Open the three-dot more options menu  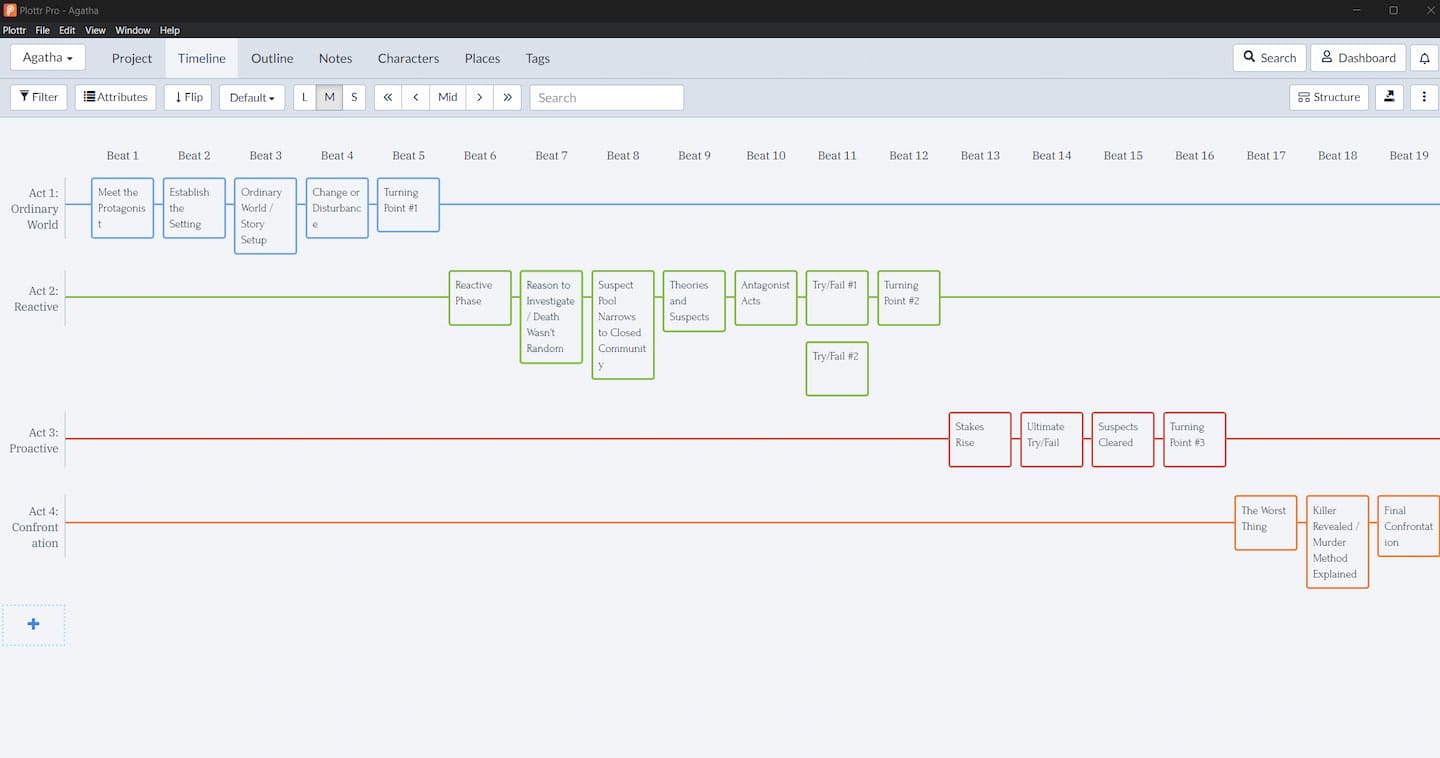pos(1424,97)
